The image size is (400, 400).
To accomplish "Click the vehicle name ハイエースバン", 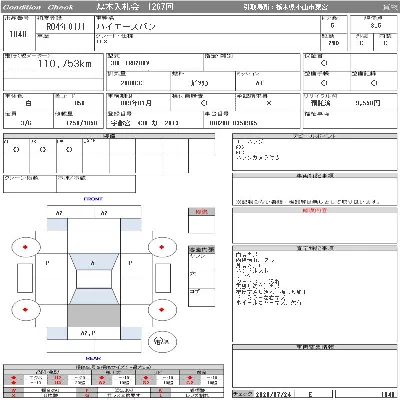I will click(x=126, y=26).
